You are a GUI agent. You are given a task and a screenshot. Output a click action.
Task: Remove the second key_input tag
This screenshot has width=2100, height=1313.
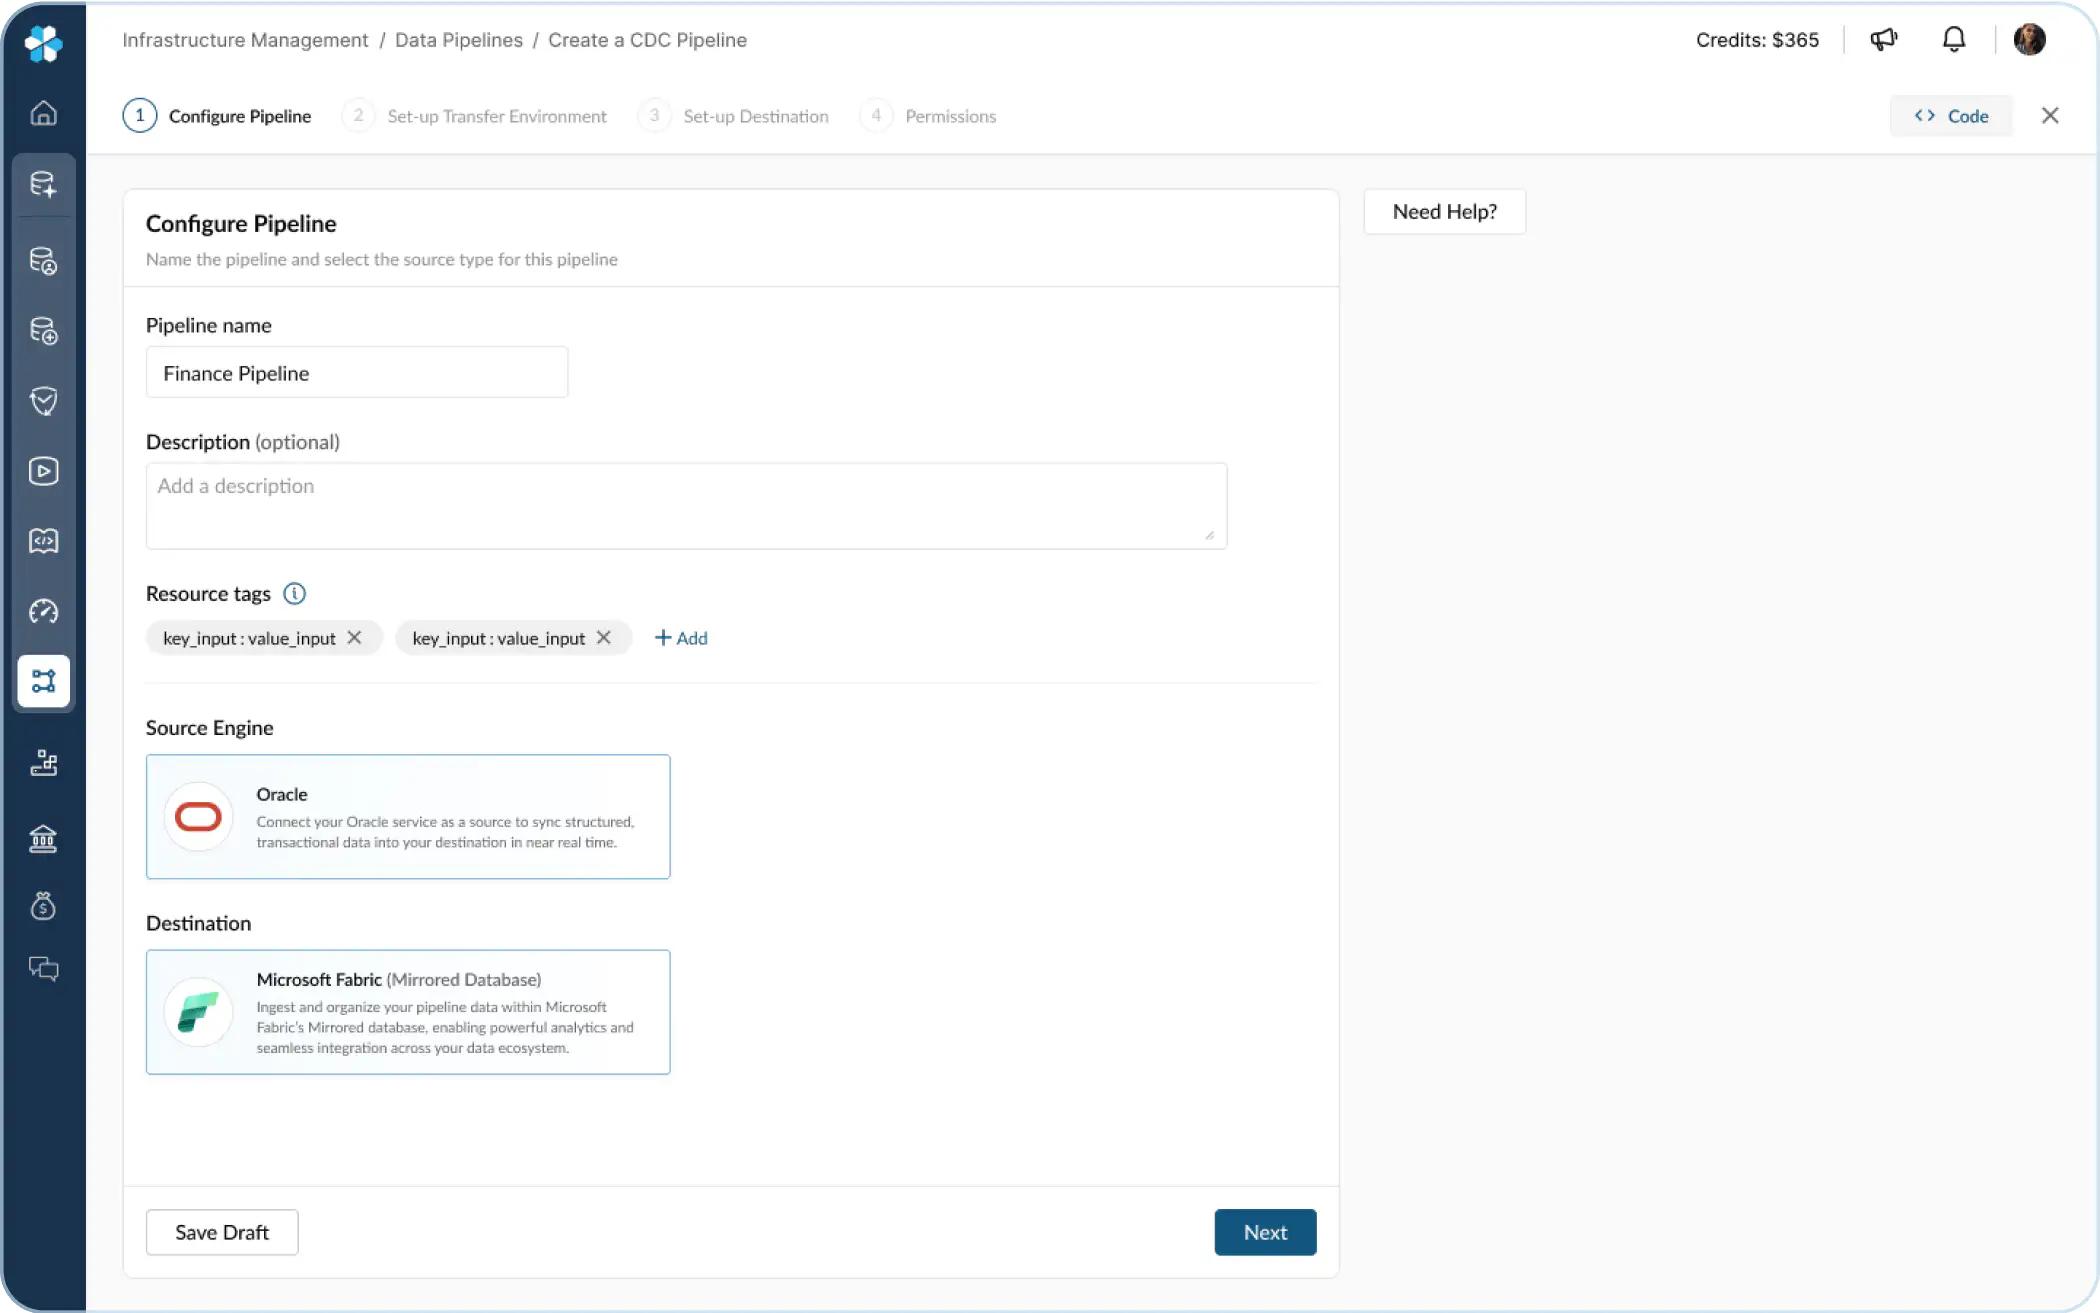[x=603, y=638]
